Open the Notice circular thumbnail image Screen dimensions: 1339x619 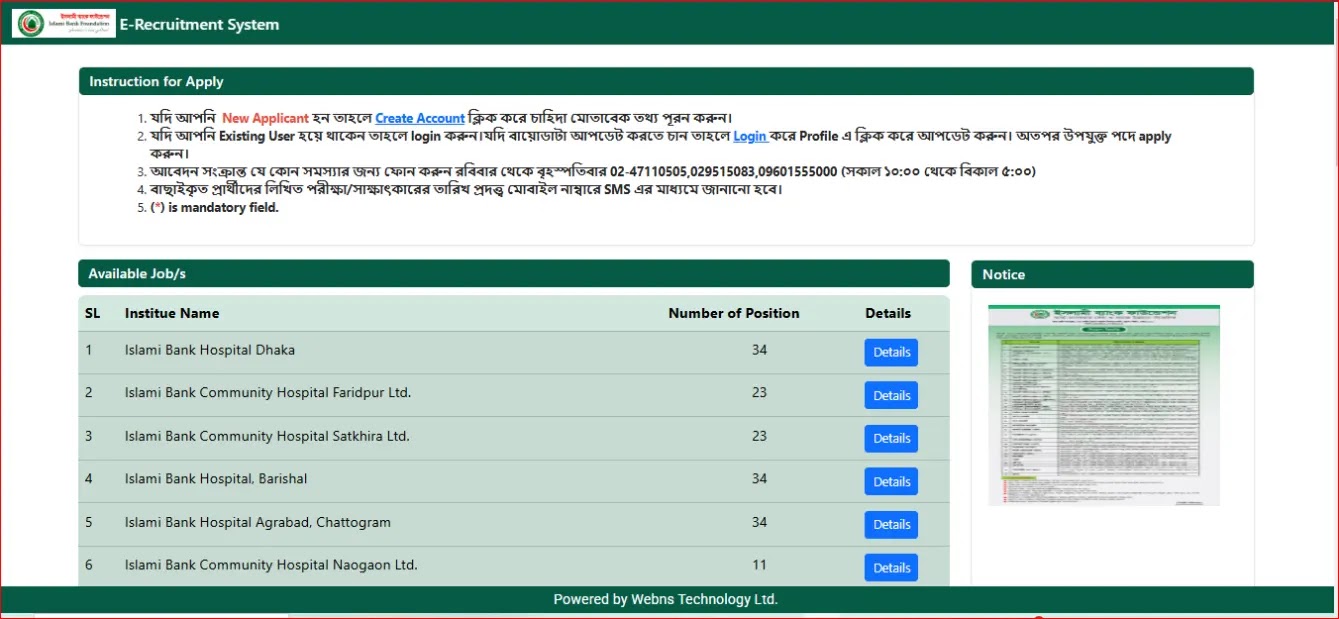coord(1104,405)
